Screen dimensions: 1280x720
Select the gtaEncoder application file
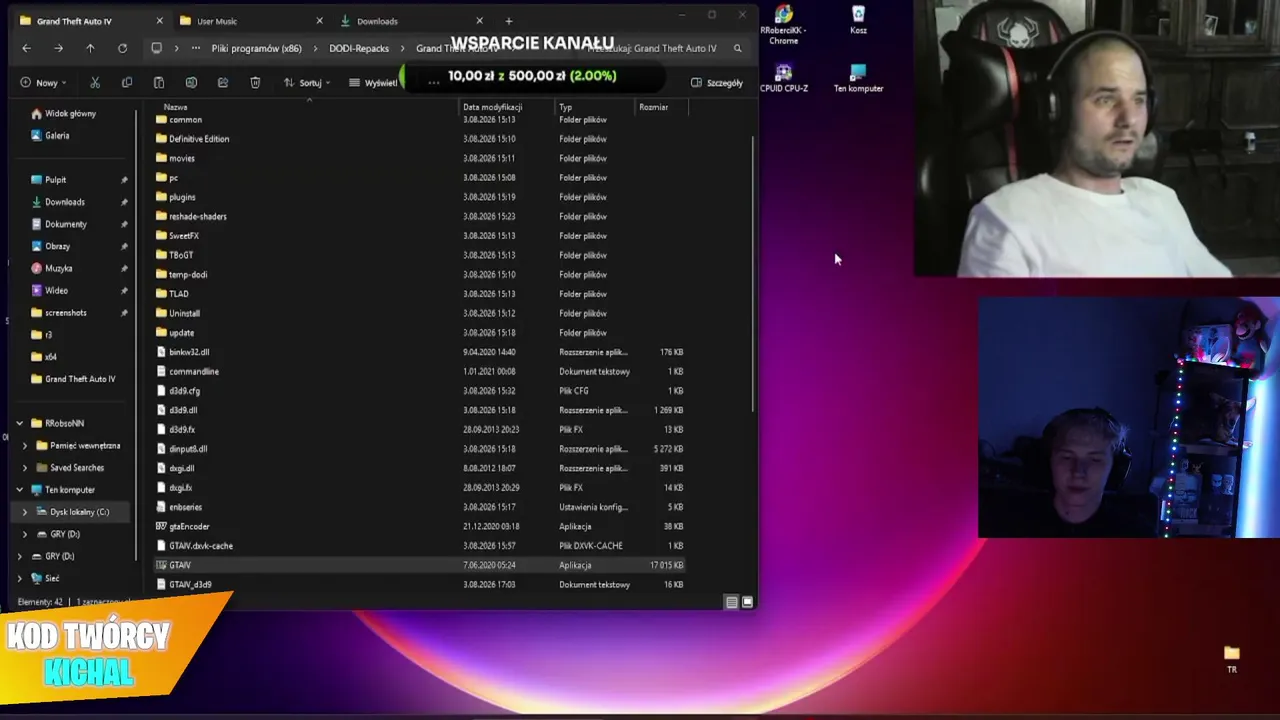[189, 526]
